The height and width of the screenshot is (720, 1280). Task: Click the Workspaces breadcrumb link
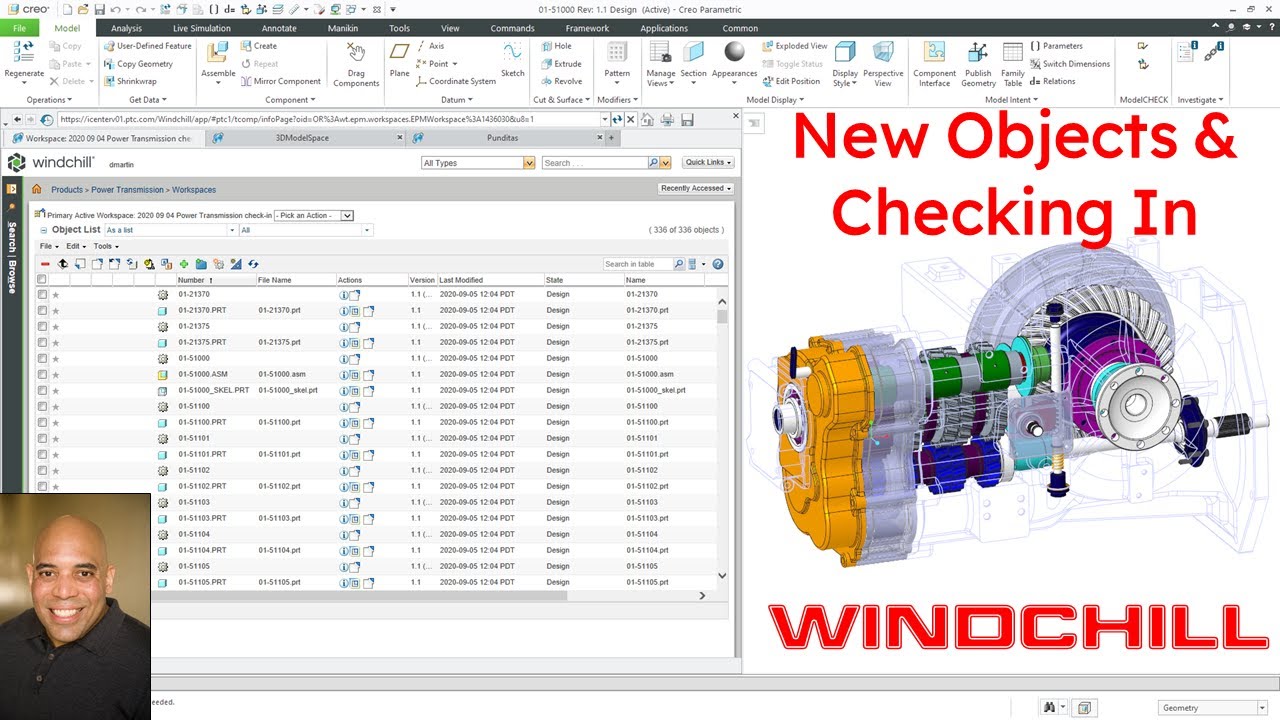(194, 189)
